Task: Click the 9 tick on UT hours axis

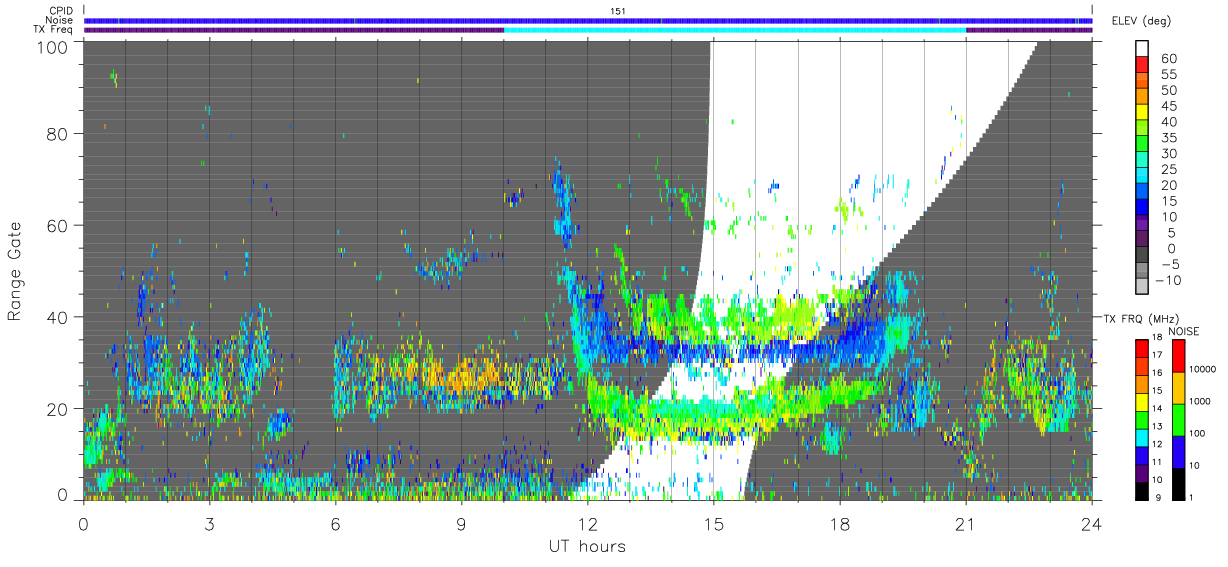Action: (x=461, y=523)
